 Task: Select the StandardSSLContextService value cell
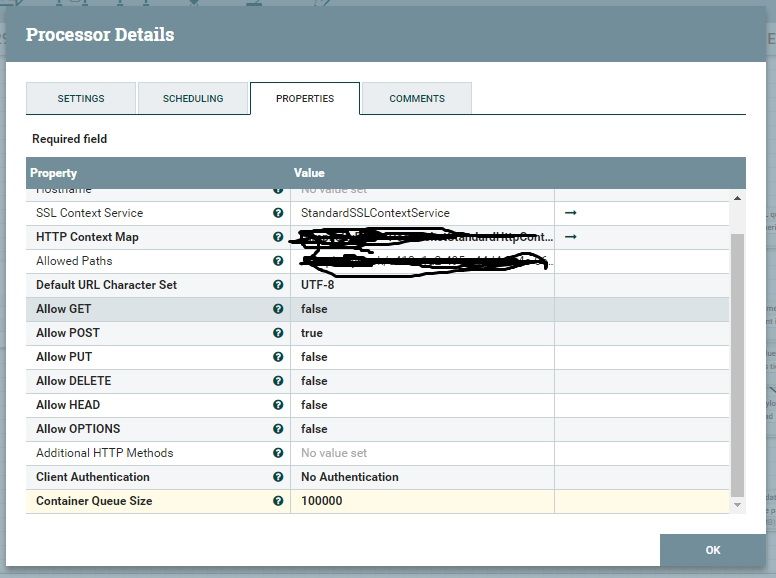[x=422, y=213]
